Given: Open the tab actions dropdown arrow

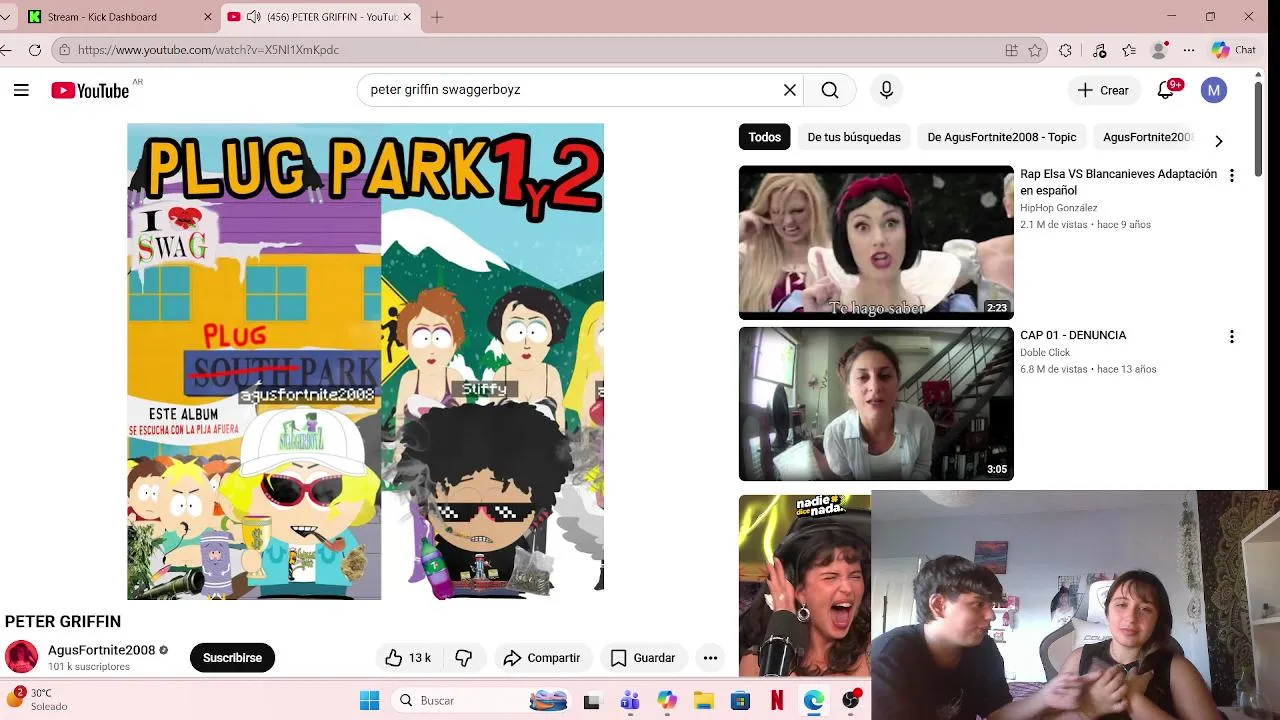Looking at the screenshot, I should [x=6, y=17].
